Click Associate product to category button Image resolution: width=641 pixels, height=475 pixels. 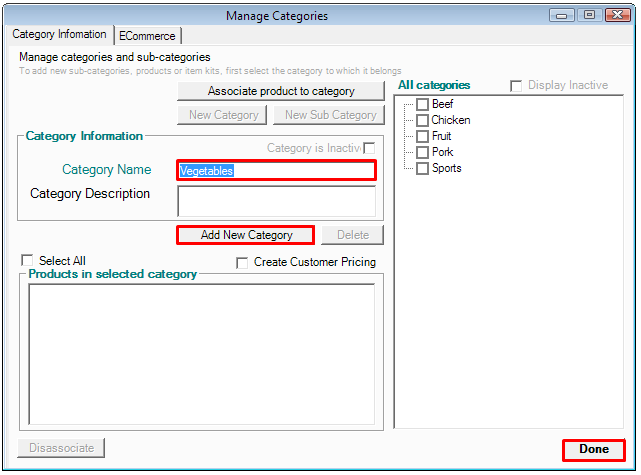pos(281,91)
